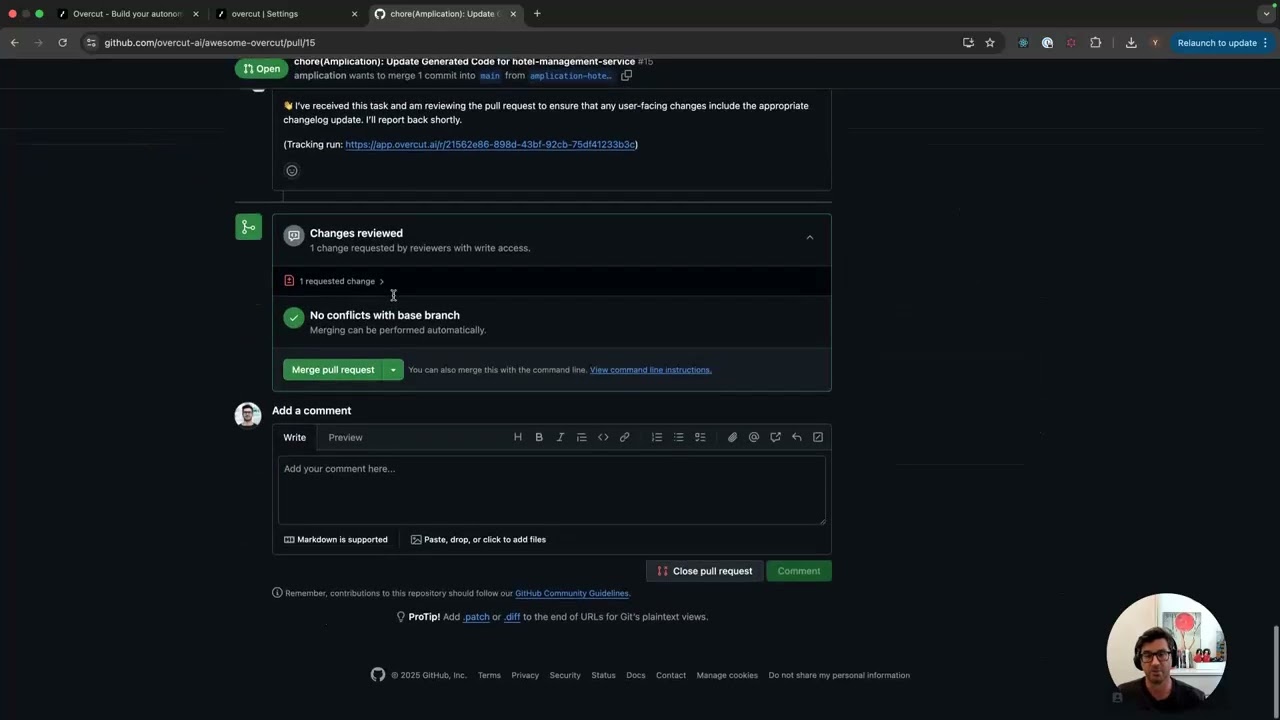The height and width of the screenshot is (720, 1280).
Task: Open browser extensions puzzle icon
Action: coord(1096,43)
